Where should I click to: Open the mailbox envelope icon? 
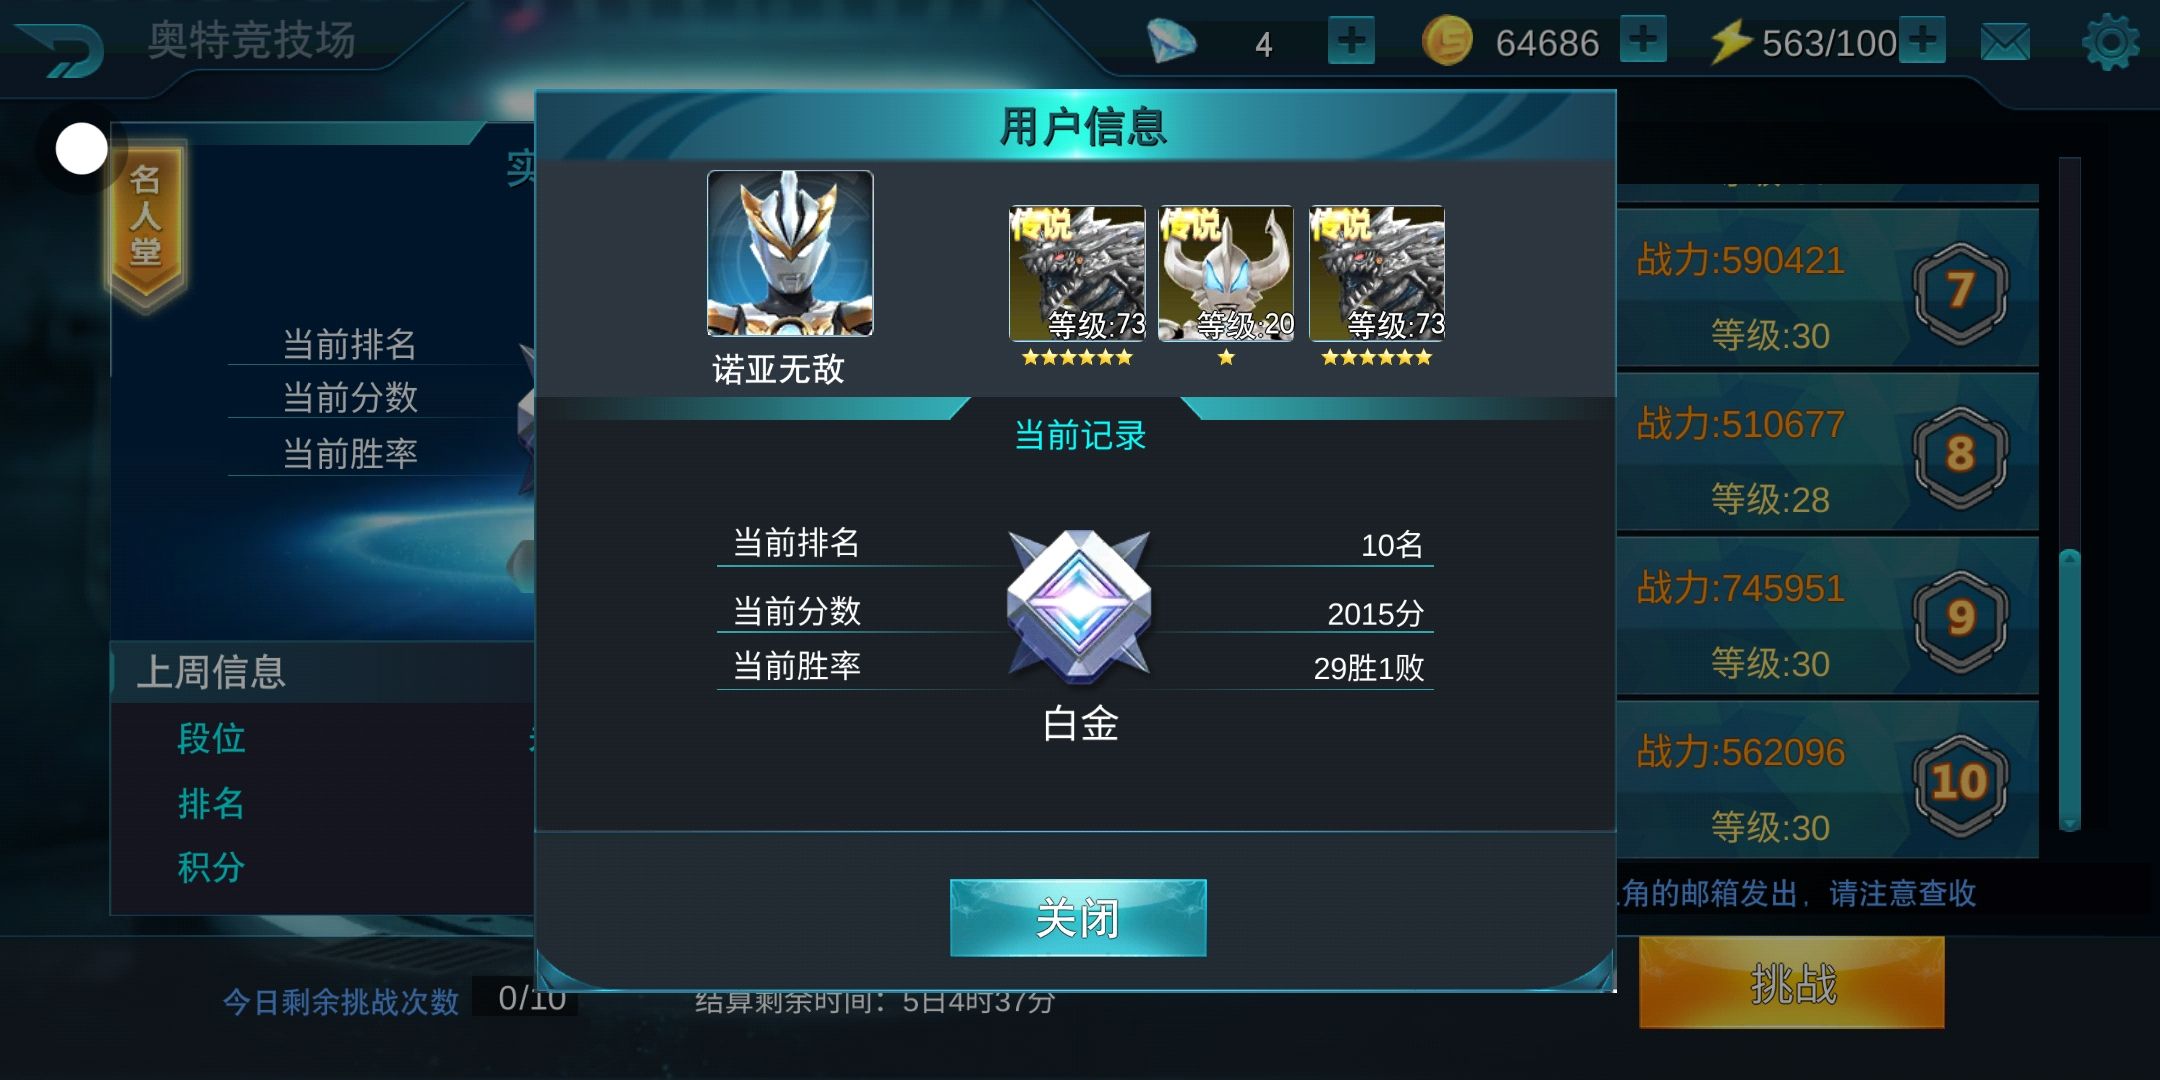click(x=2005, y=43)
